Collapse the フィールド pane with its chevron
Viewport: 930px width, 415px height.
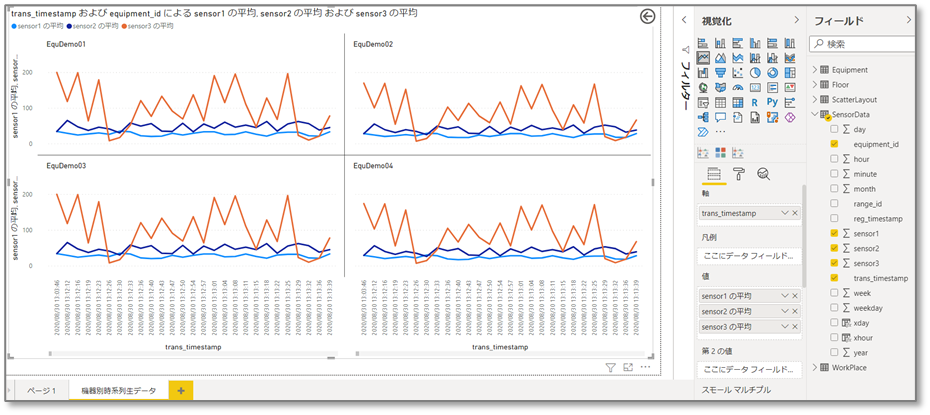(x=909, y=20)
